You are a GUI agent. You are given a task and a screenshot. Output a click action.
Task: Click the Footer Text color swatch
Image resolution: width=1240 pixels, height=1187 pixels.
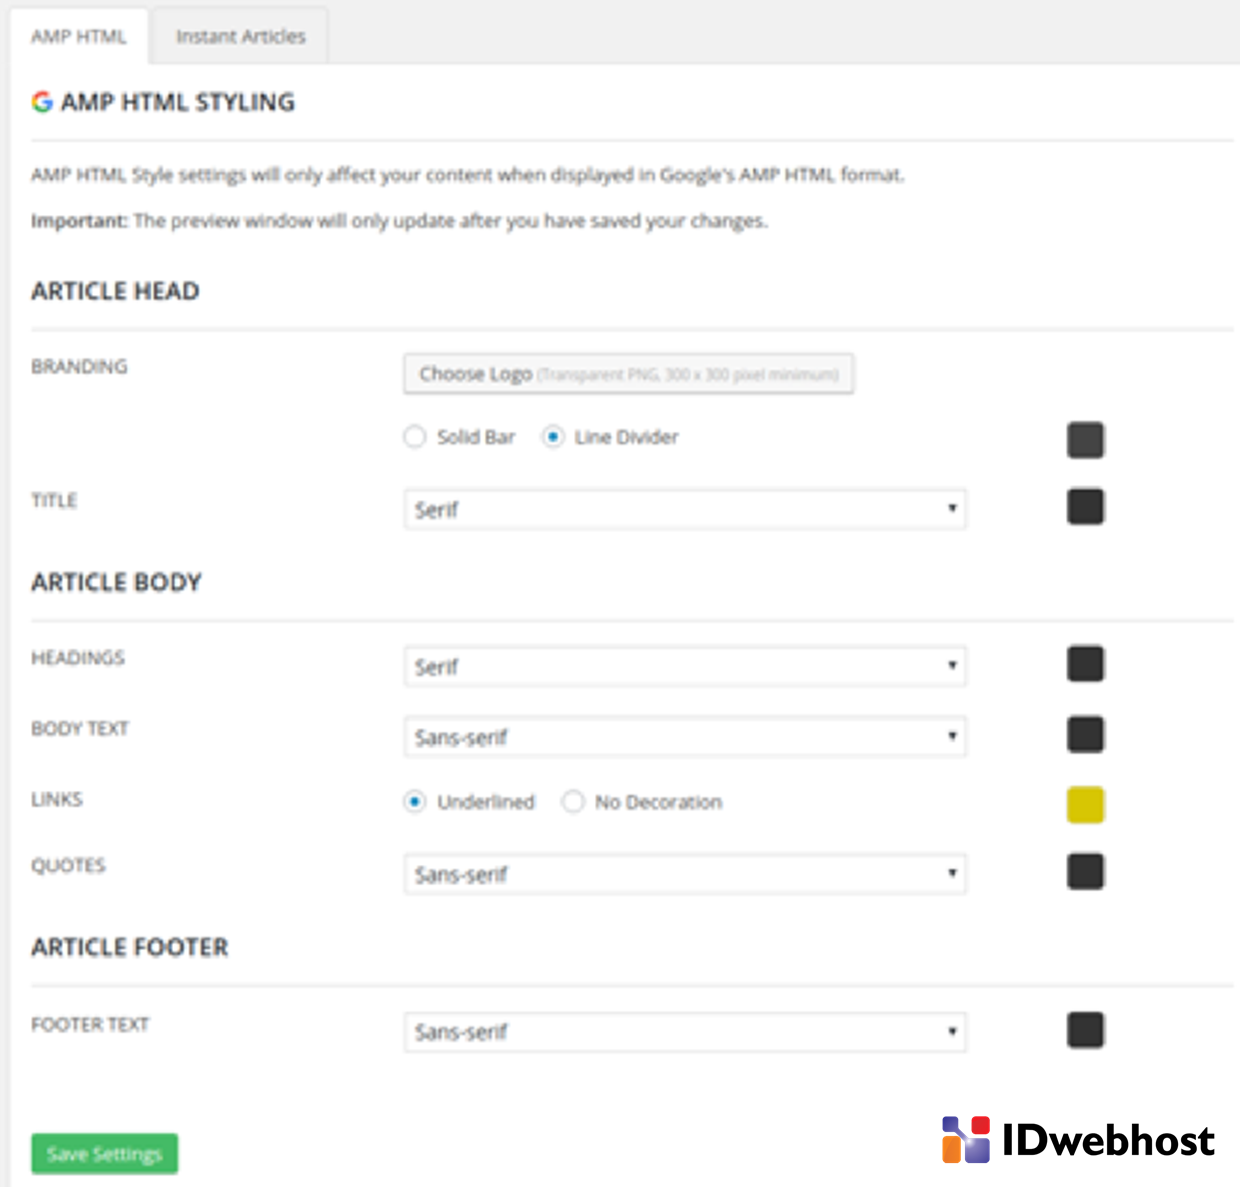click(x=1085, y=1030)
